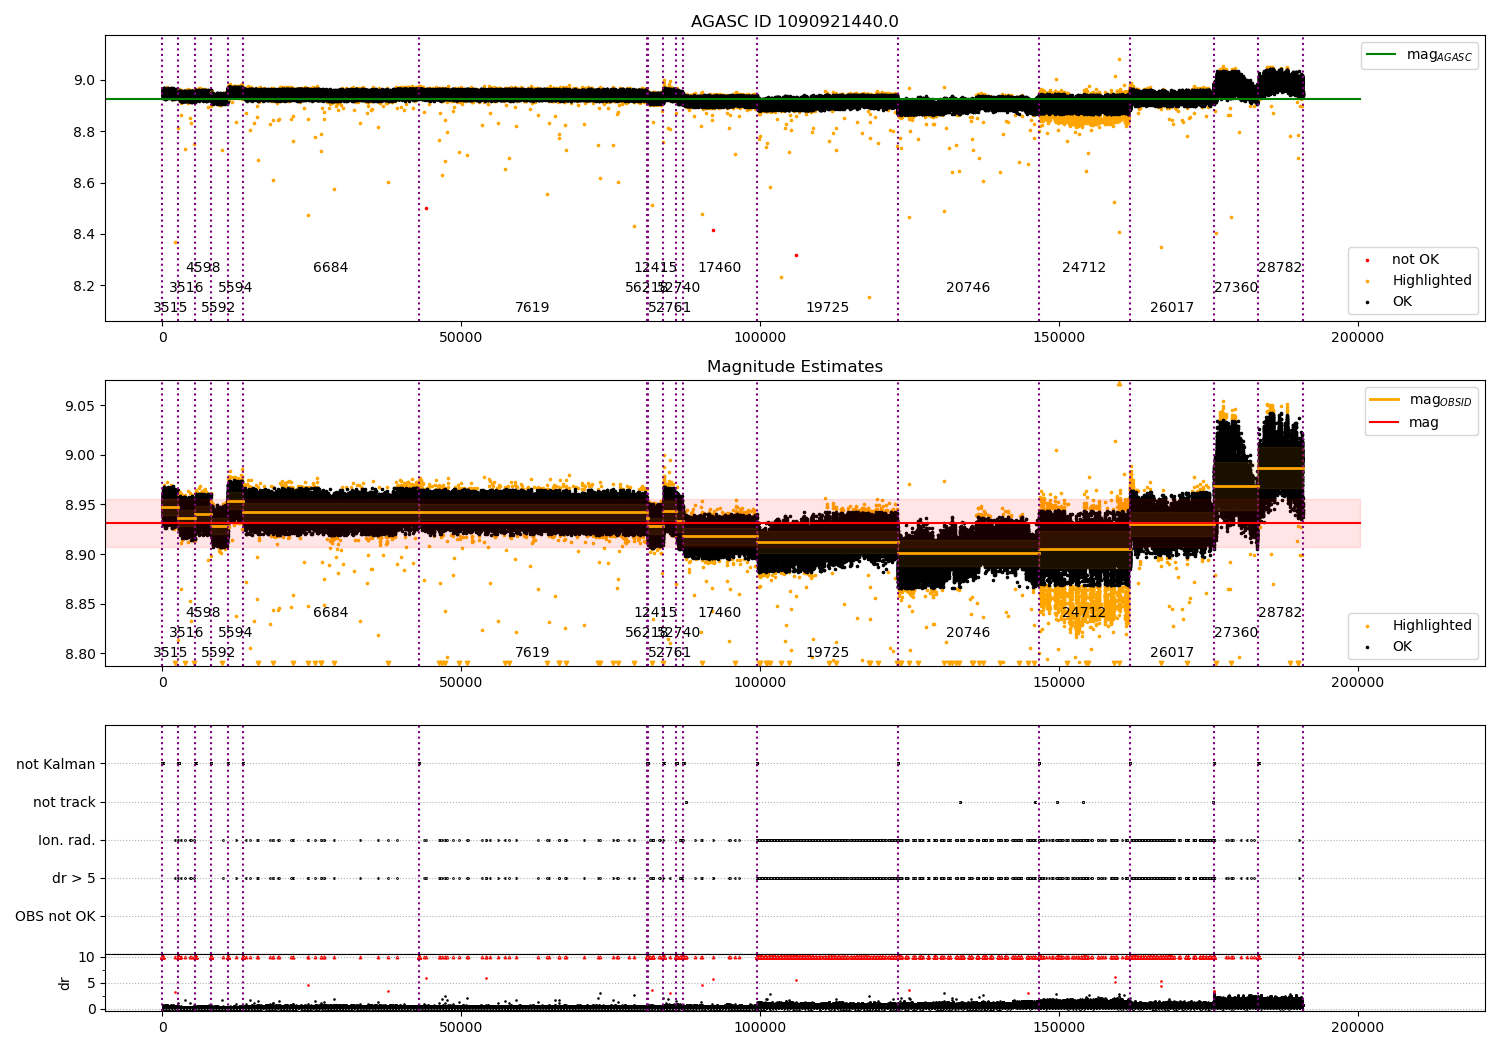Click obsid label 17460 in top panel
1500x1050 pixels.
tap(720, 268)
